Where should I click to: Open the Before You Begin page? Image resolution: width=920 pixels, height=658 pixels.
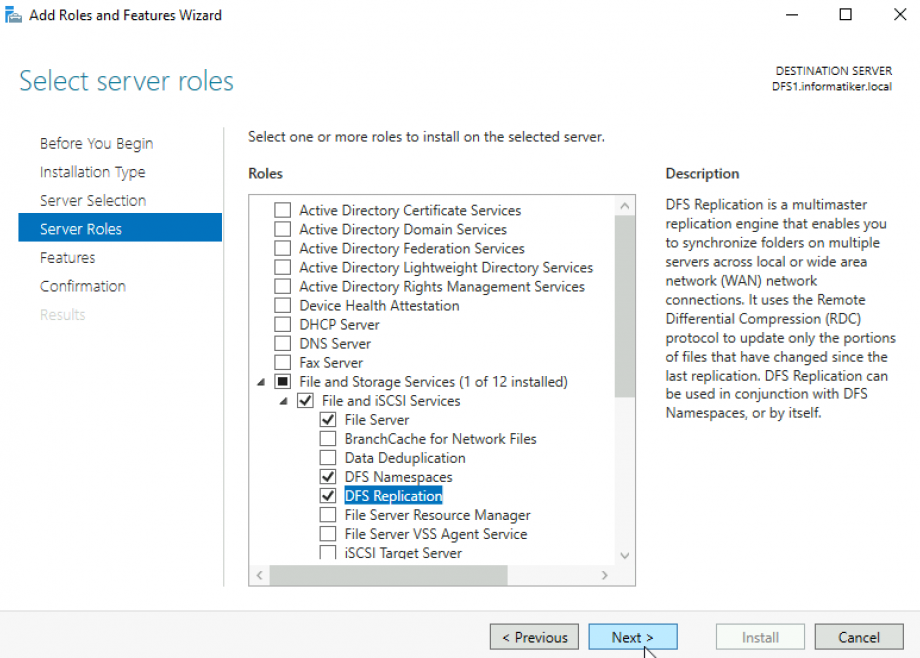click(x=96, y=143)
